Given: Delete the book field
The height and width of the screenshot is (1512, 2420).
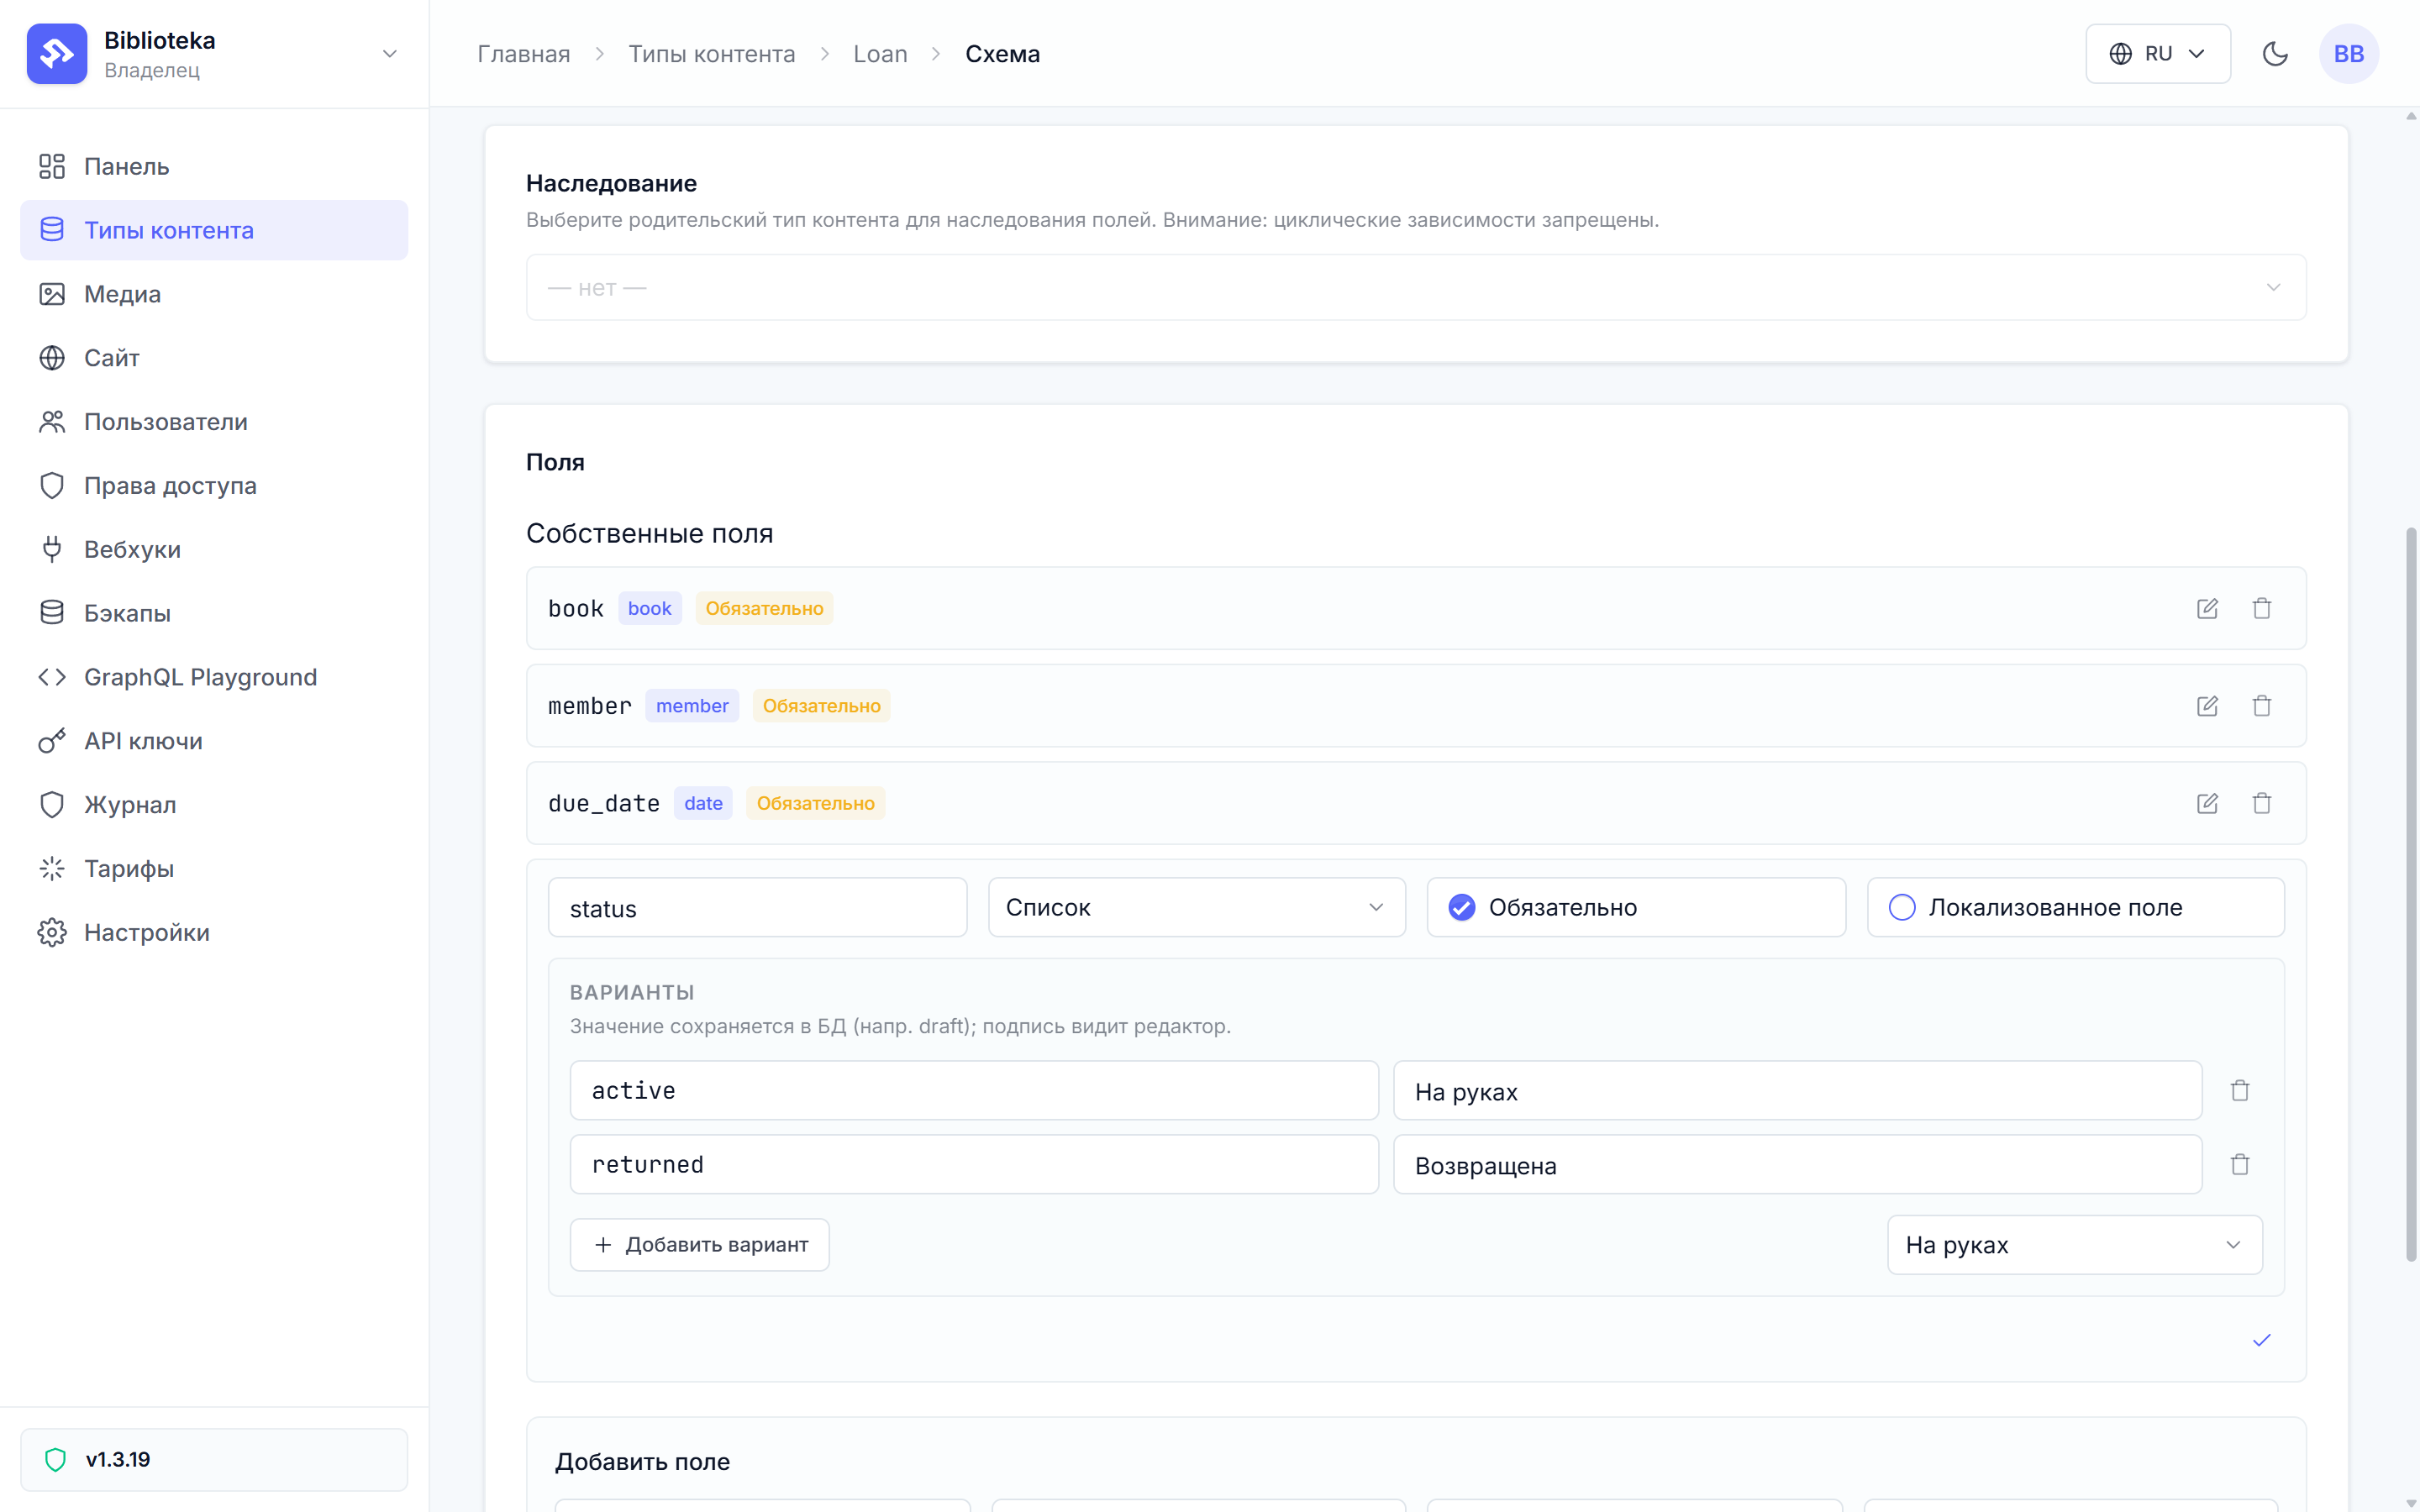Looking at the screenshot, I should tap(2262, 608).
